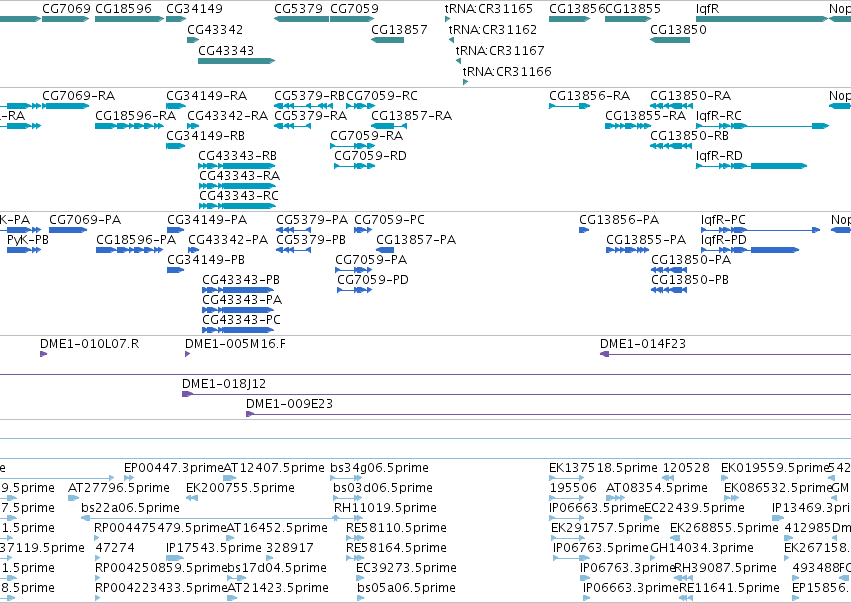The width and height of the screenshot is (851, 603).
Task: Click the GH14034.3prime EST label
Action: point(702,548)
